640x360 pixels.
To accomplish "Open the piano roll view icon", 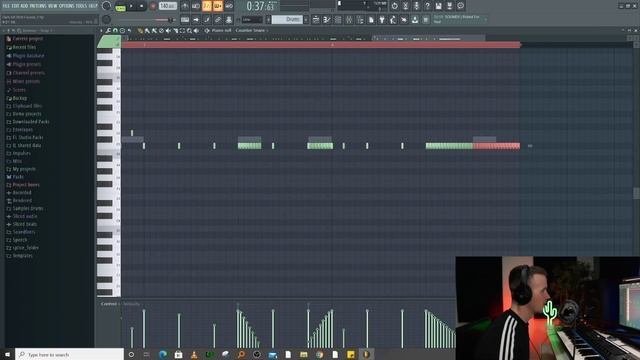I will tap(327, 20).
